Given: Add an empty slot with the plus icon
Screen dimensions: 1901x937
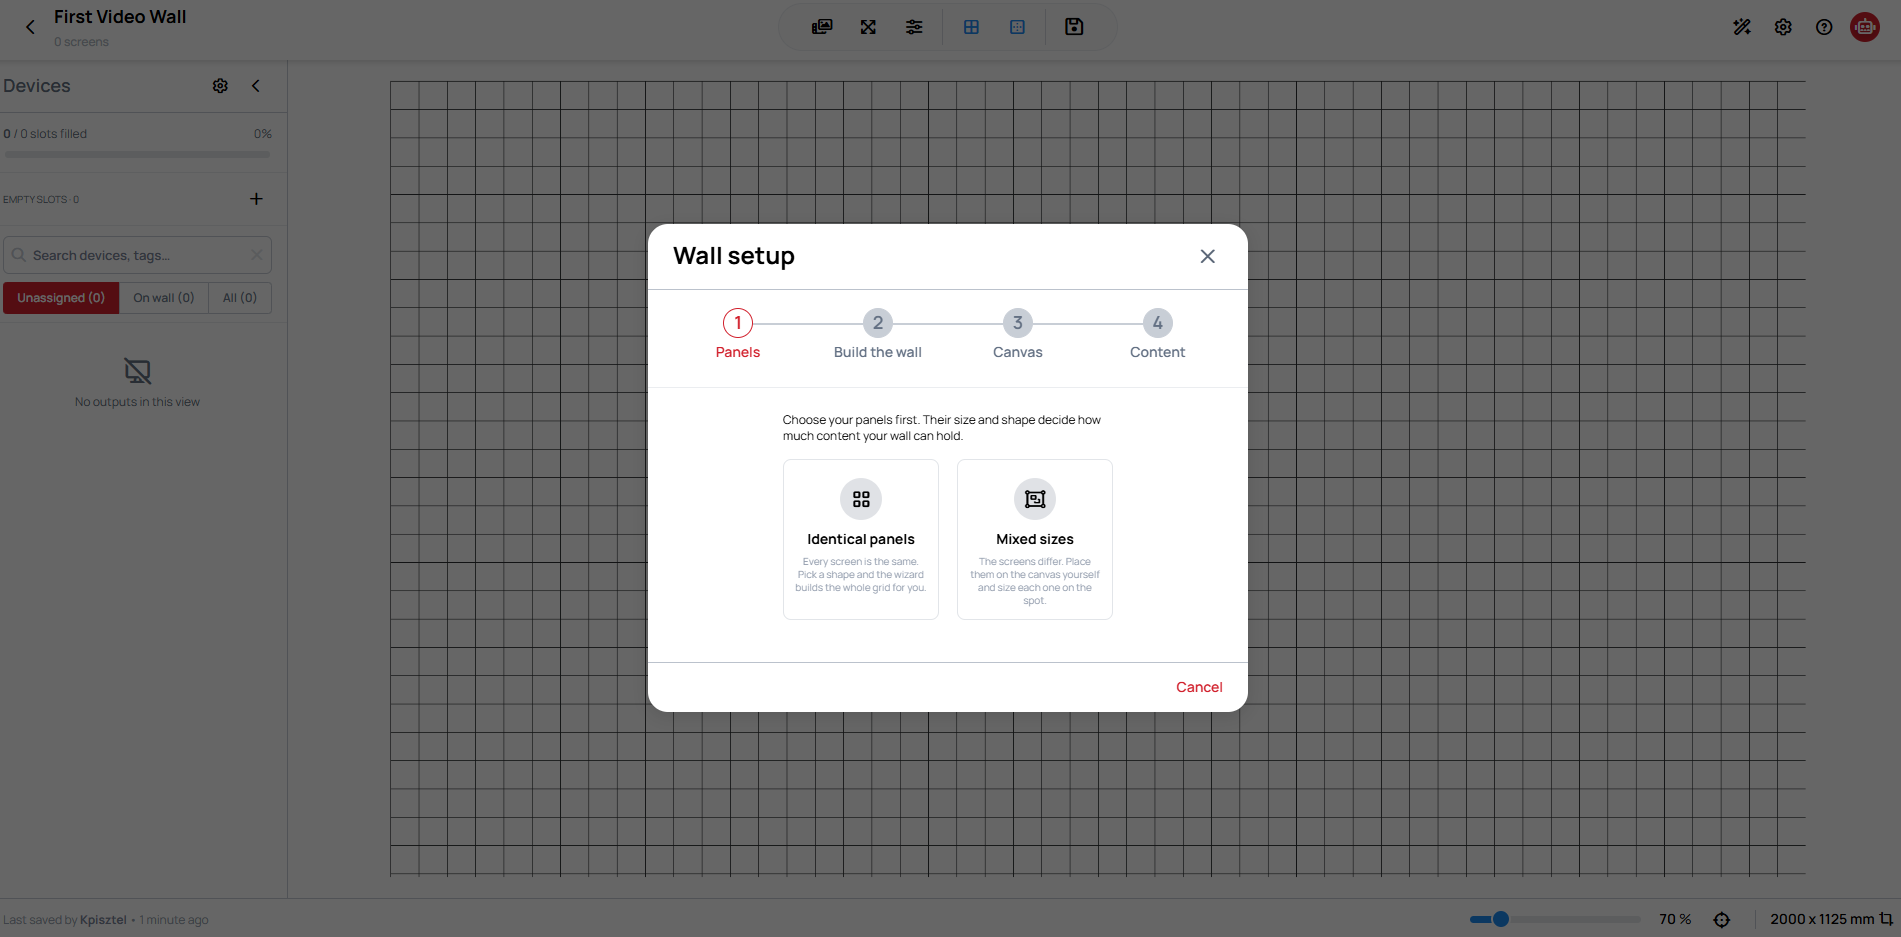Looking at the screenshot, I should click(256, 199).
